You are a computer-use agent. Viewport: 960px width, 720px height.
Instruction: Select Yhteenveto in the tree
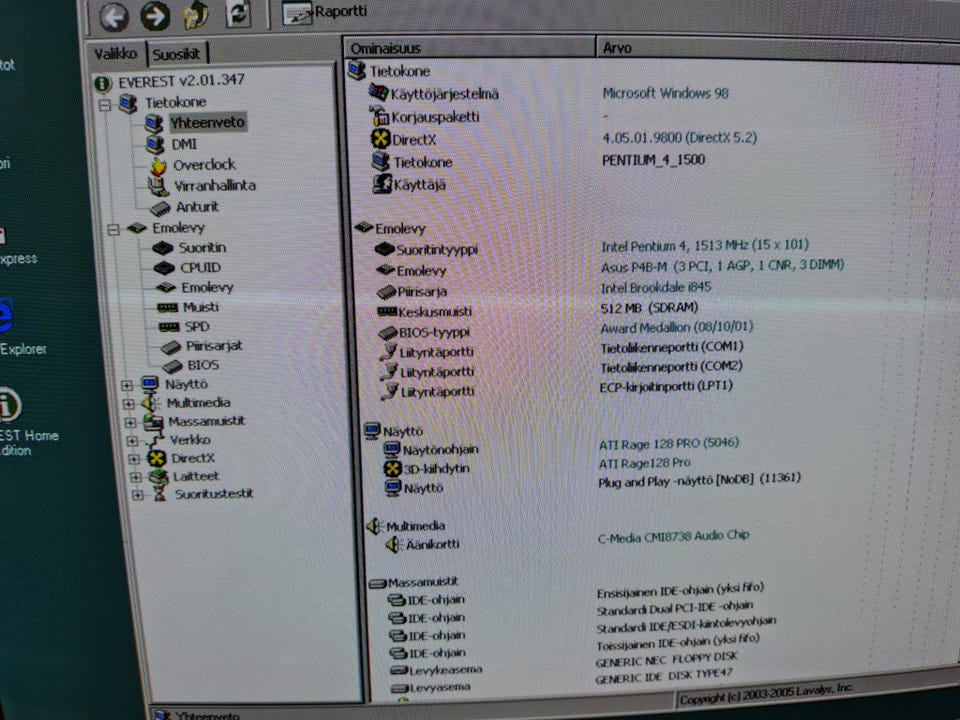[207, 122]
